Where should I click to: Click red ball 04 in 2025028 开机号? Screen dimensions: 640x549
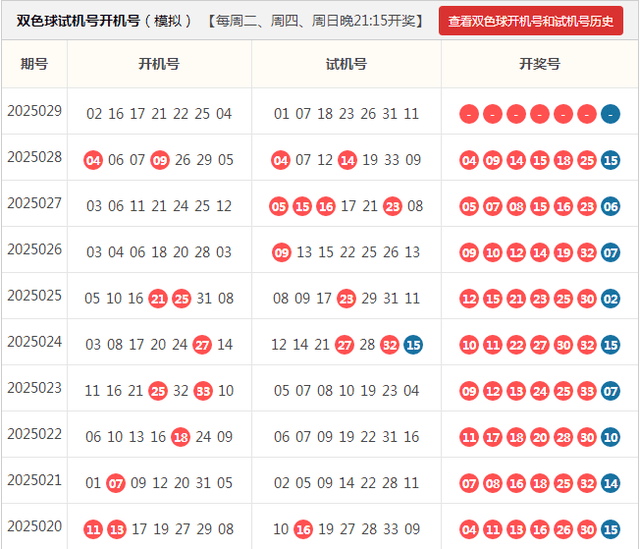point(93,160)
